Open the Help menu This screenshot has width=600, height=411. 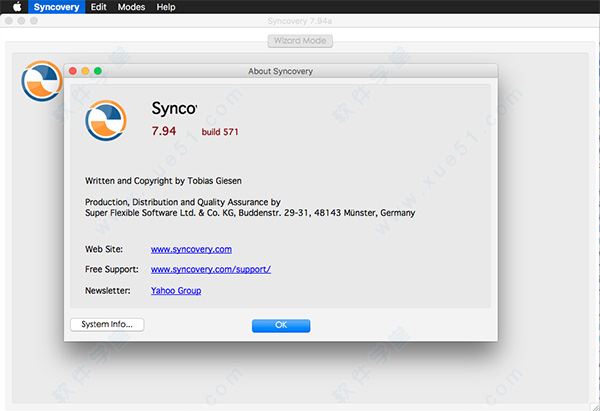click(166, 7)
